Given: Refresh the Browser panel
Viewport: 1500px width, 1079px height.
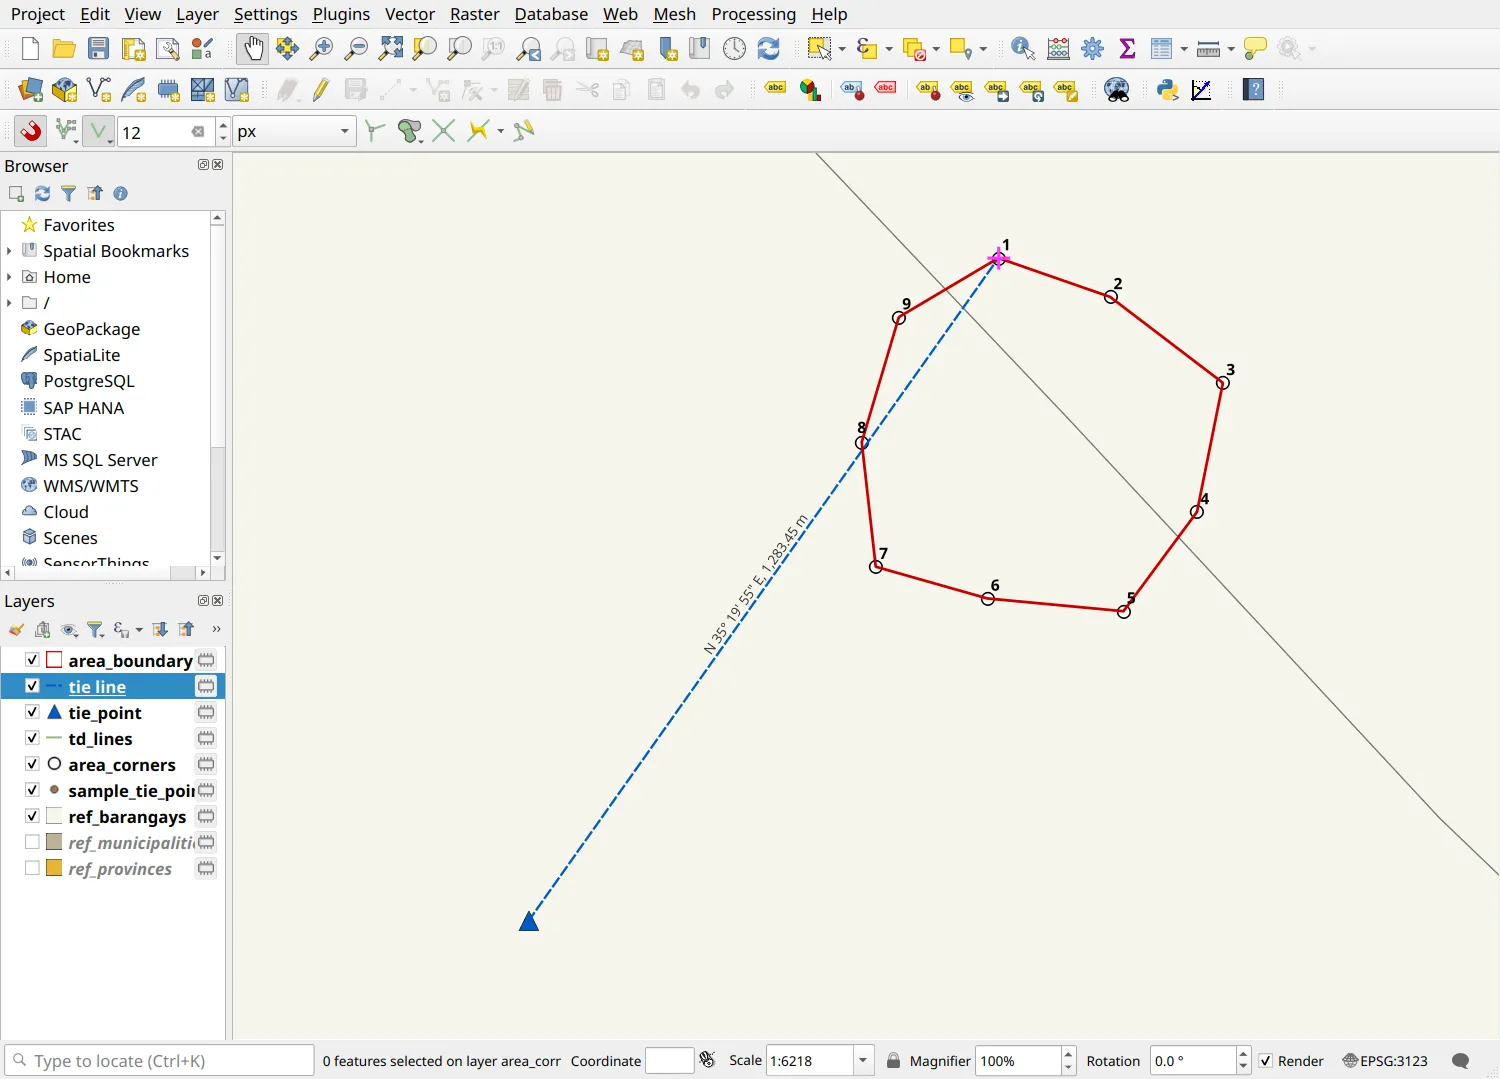Looking at the screenshot, I should (x=42, y=194).
